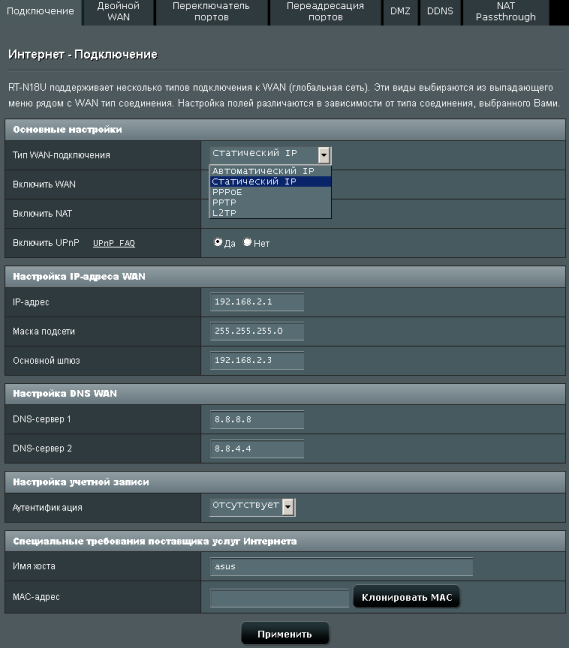Pick PPPoE from the connection type list
This screenshot has height=648, width=569.
(x=271, y=192)
